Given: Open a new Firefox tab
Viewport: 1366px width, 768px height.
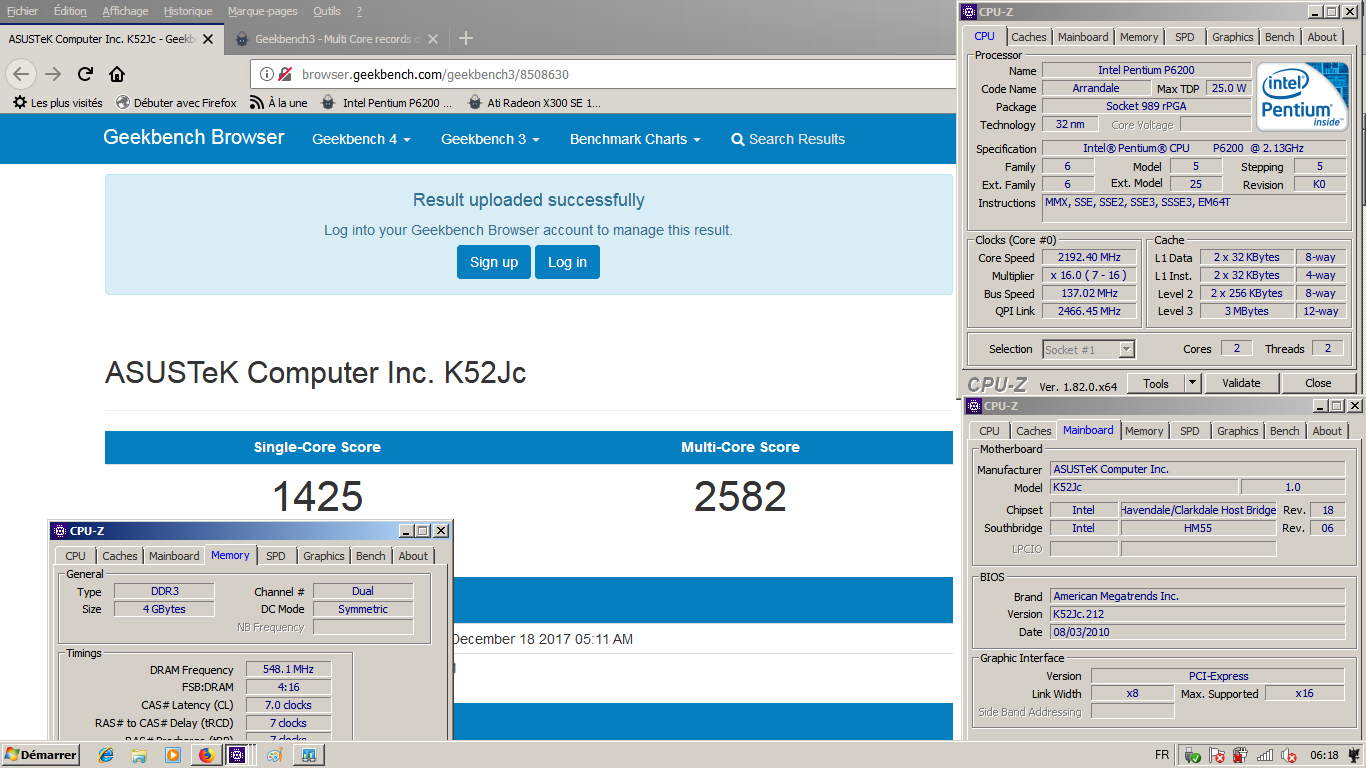Looking at the screenshot, I should [465, 39].
